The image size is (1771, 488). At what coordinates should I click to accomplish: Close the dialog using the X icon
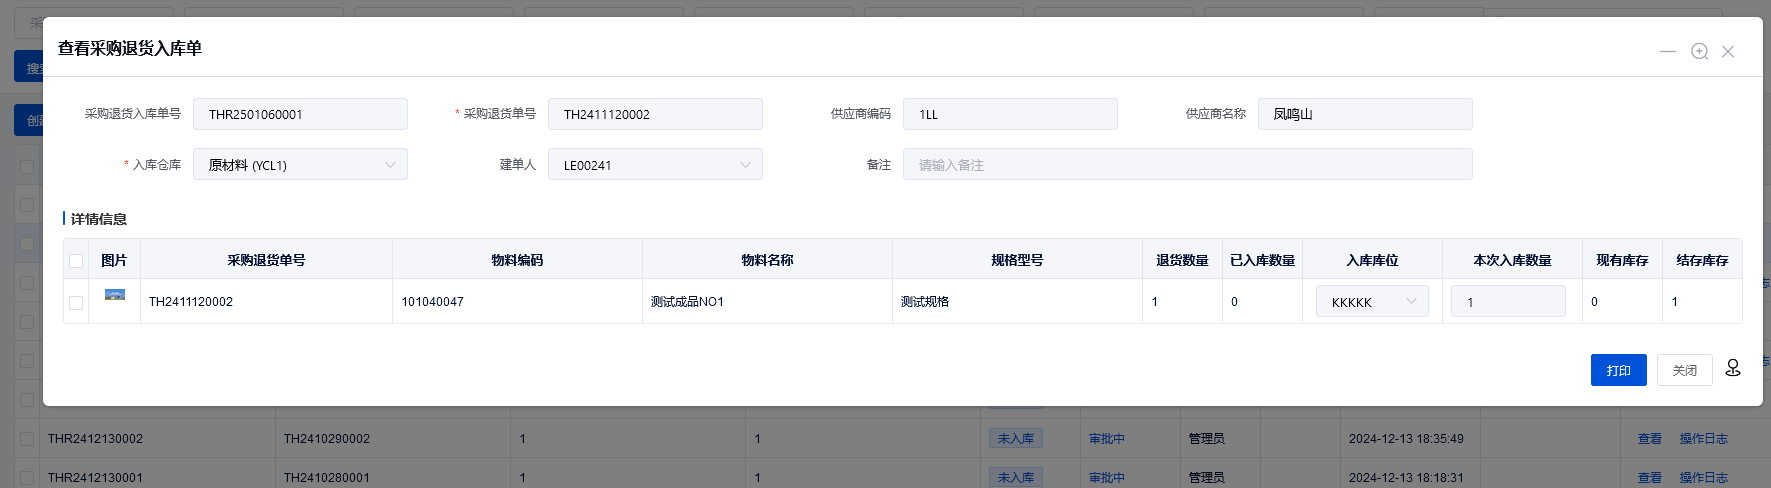coord(1728,51)
